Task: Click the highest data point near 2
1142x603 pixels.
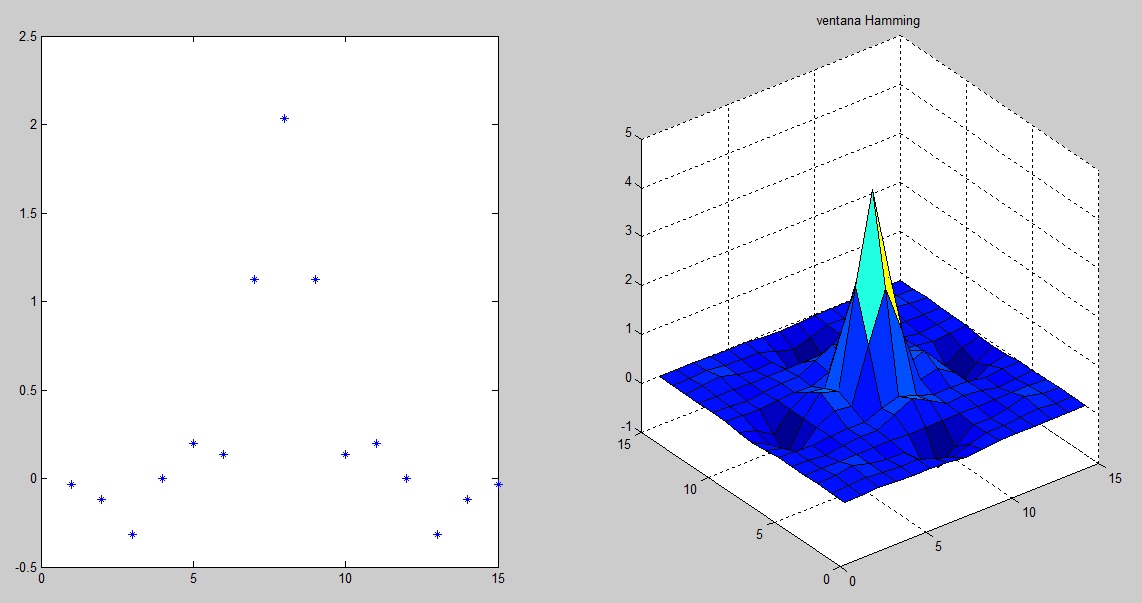Action: click(x=285, y=118)
